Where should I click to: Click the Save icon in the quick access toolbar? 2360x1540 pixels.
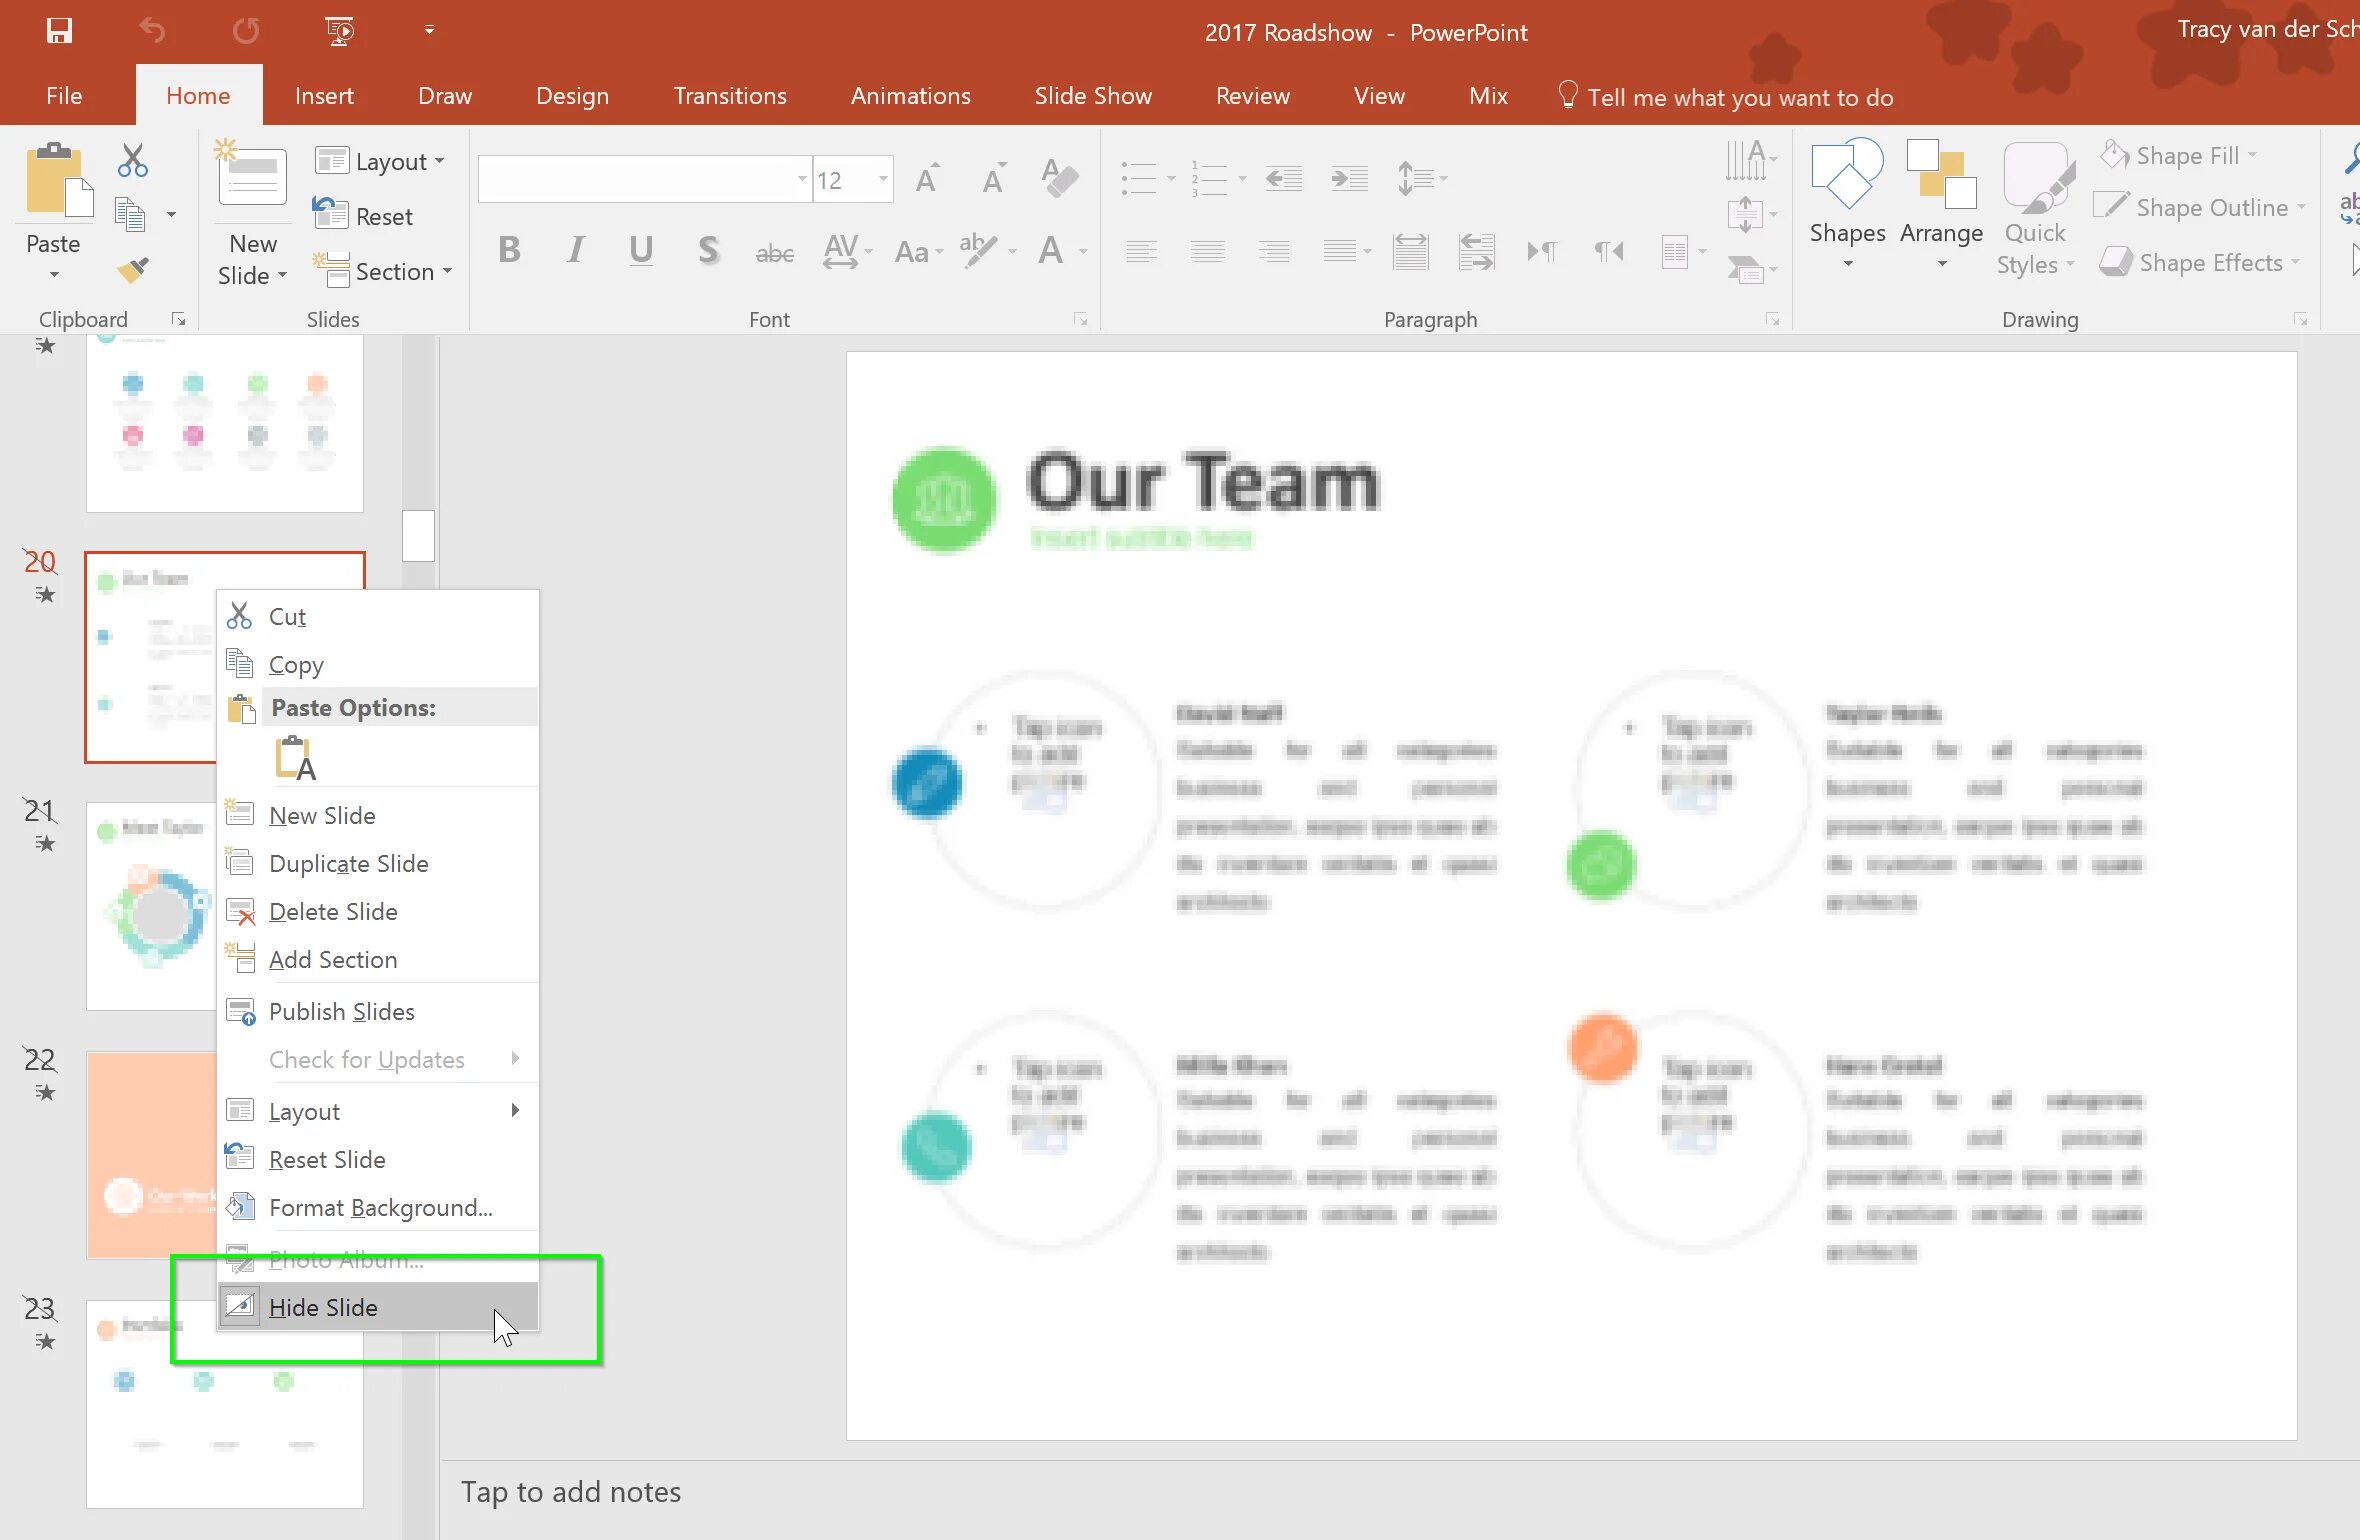click(x=59, y=31)
